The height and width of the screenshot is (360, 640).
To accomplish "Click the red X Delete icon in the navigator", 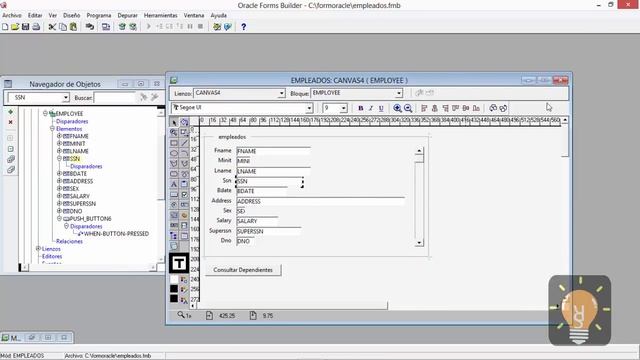I will coord(11,122).
